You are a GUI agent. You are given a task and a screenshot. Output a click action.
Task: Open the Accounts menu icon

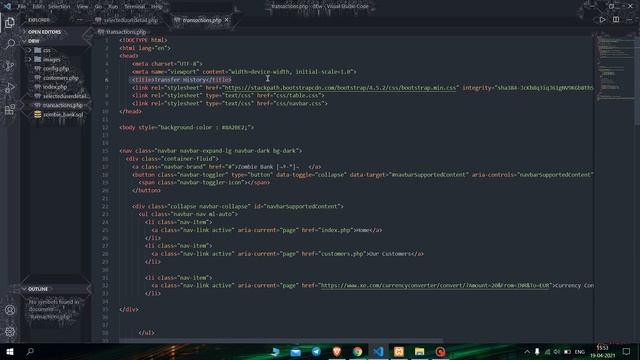(x=10, y=310)
